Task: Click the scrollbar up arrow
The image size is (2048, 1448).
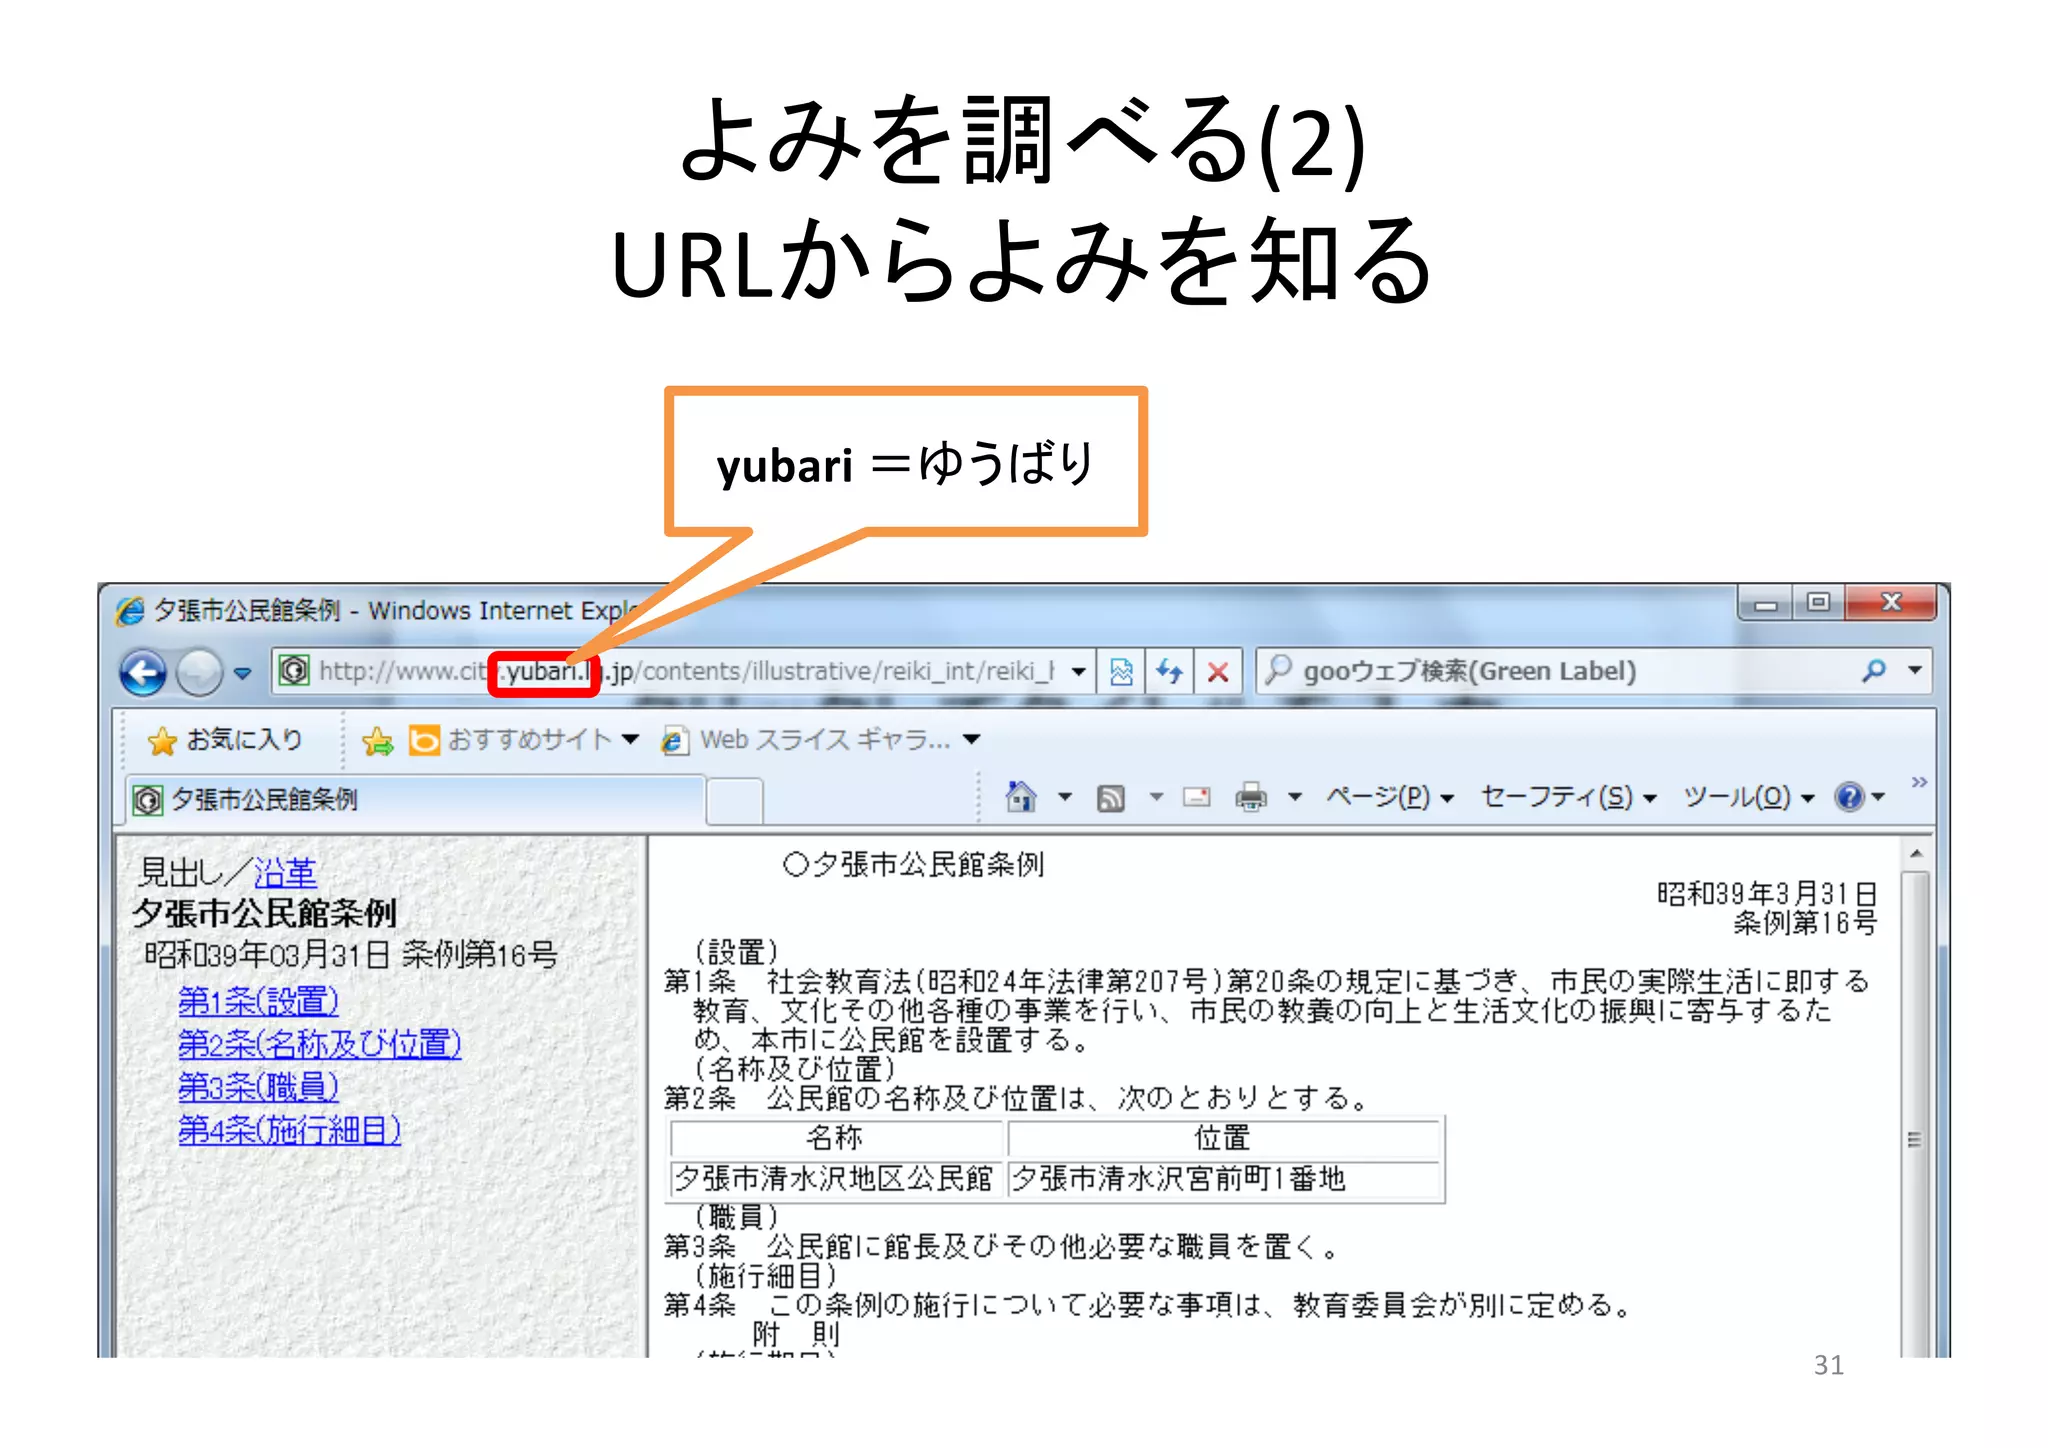Action: click(1915, 854)
